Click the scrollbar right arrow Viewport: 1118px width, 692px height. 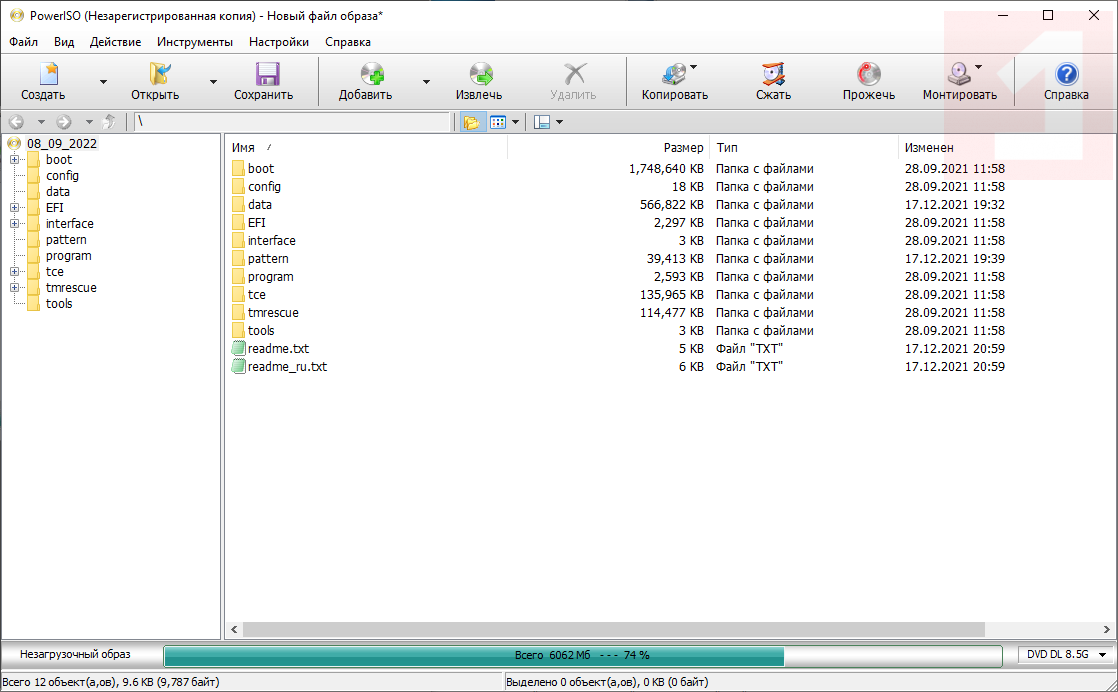coord(1107,629)
